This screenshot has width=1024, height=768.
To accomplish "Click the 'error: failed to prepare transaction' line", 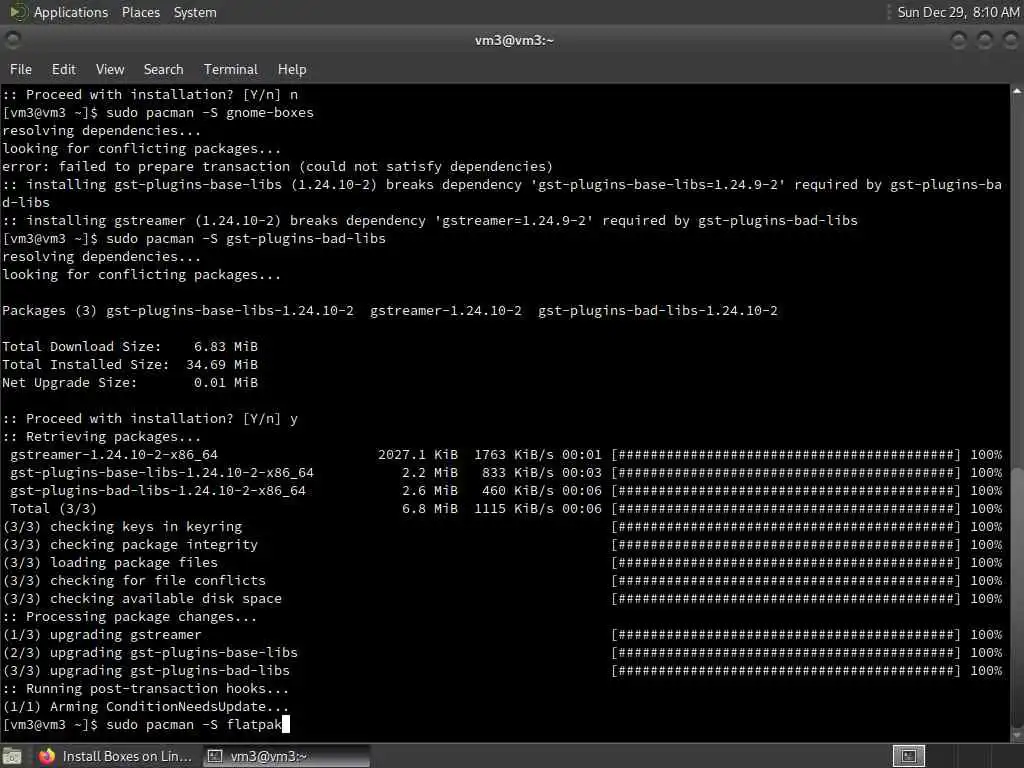I will point(278,167).
